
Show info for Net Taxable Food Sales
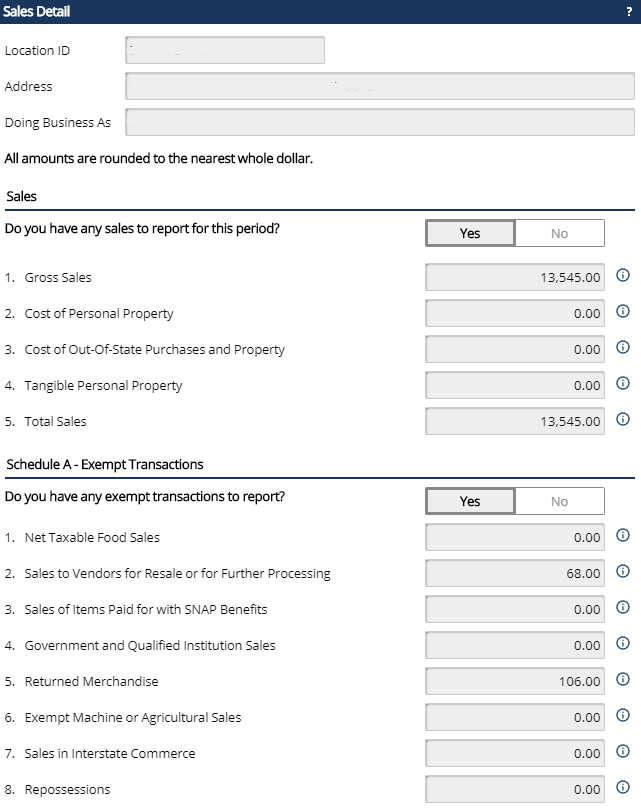(623, 535)
